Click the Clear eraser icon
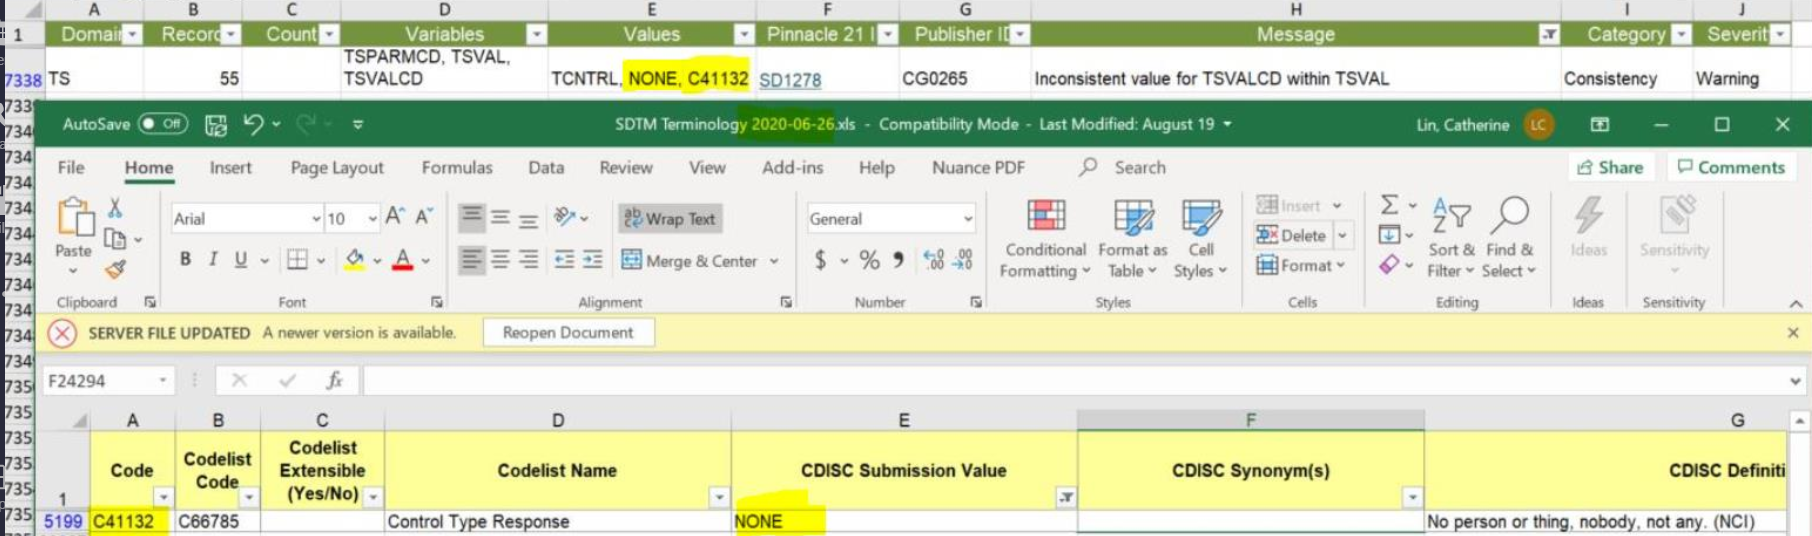The height and width of the screenshot is (536, 1812). (x=1389, y=266)
